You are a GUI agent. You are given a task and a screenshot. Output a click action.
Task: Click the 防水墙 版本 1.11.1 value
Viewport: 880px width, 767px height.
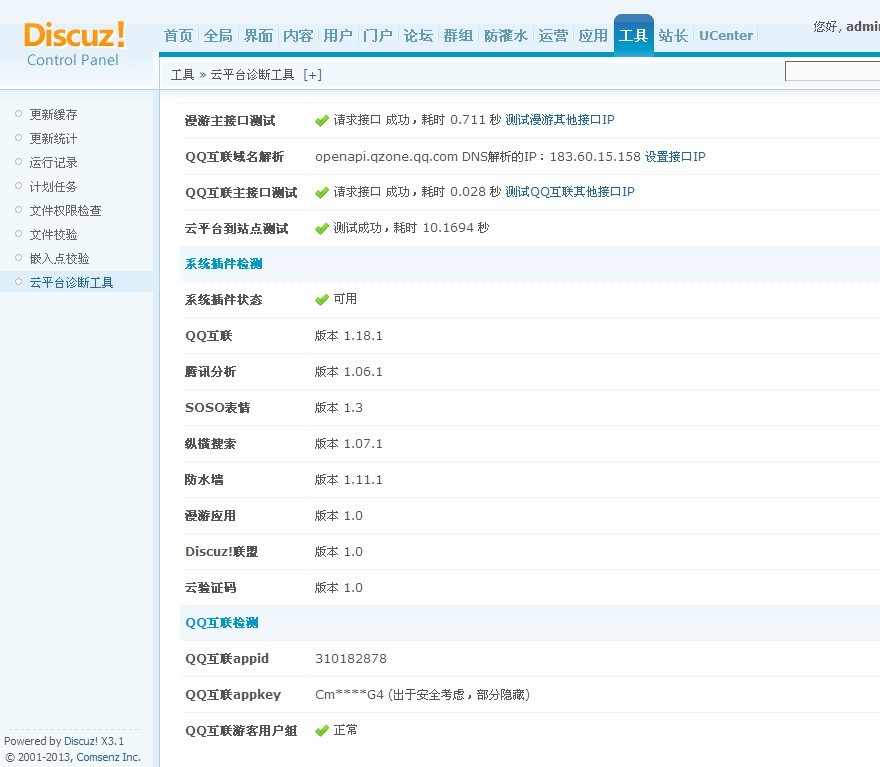click(349, 480)
